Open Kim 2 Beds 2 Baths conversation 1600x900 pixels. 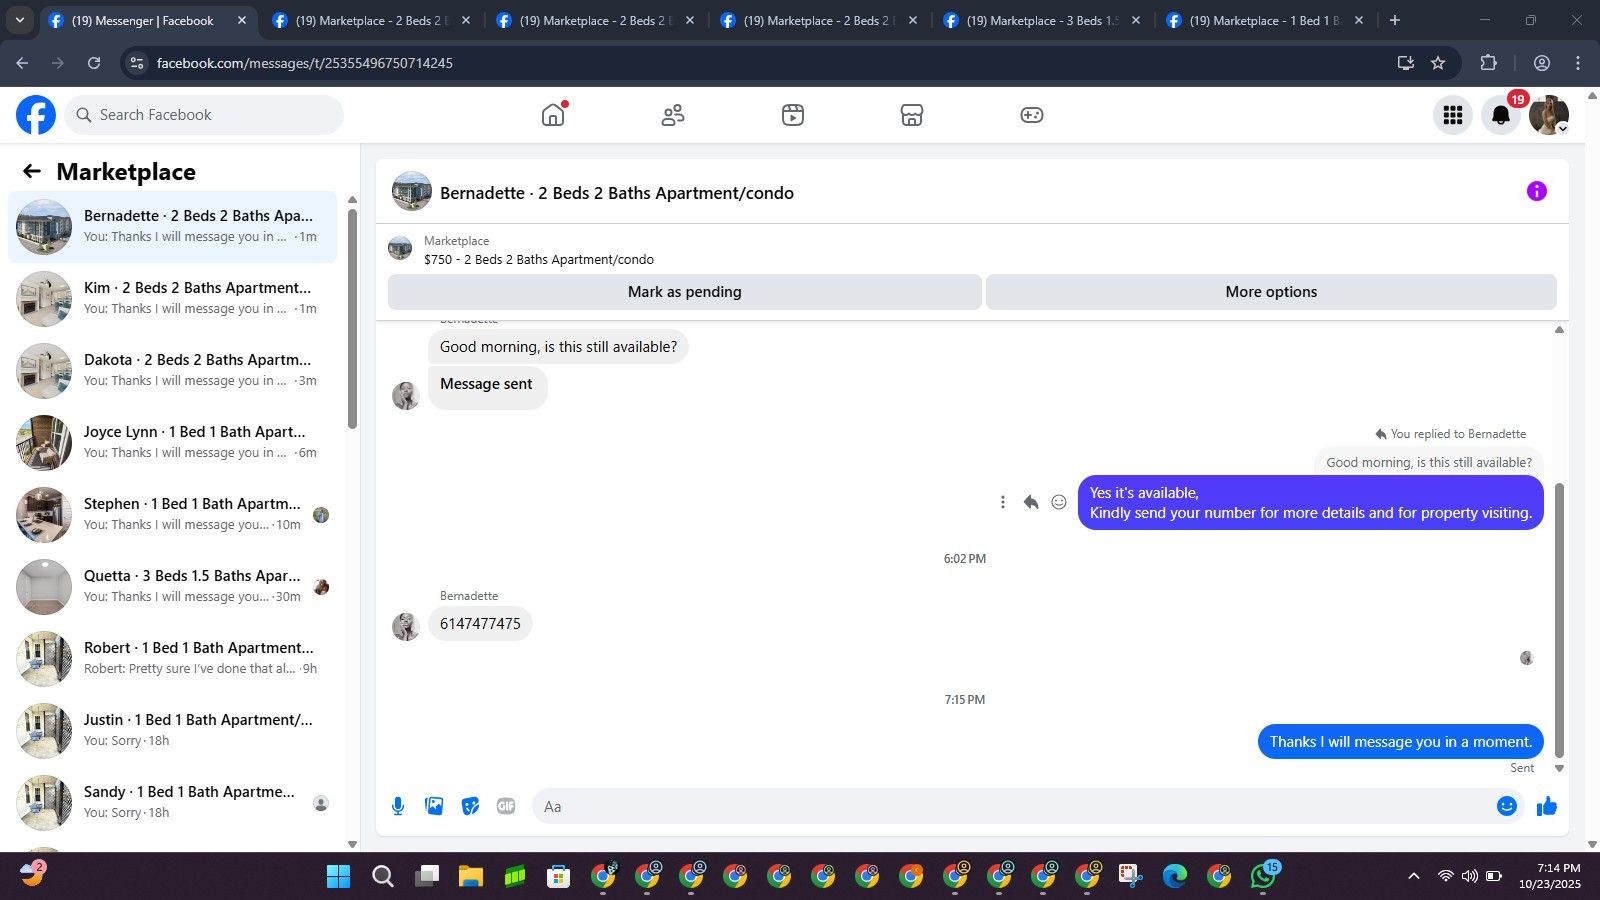(172, 299)
